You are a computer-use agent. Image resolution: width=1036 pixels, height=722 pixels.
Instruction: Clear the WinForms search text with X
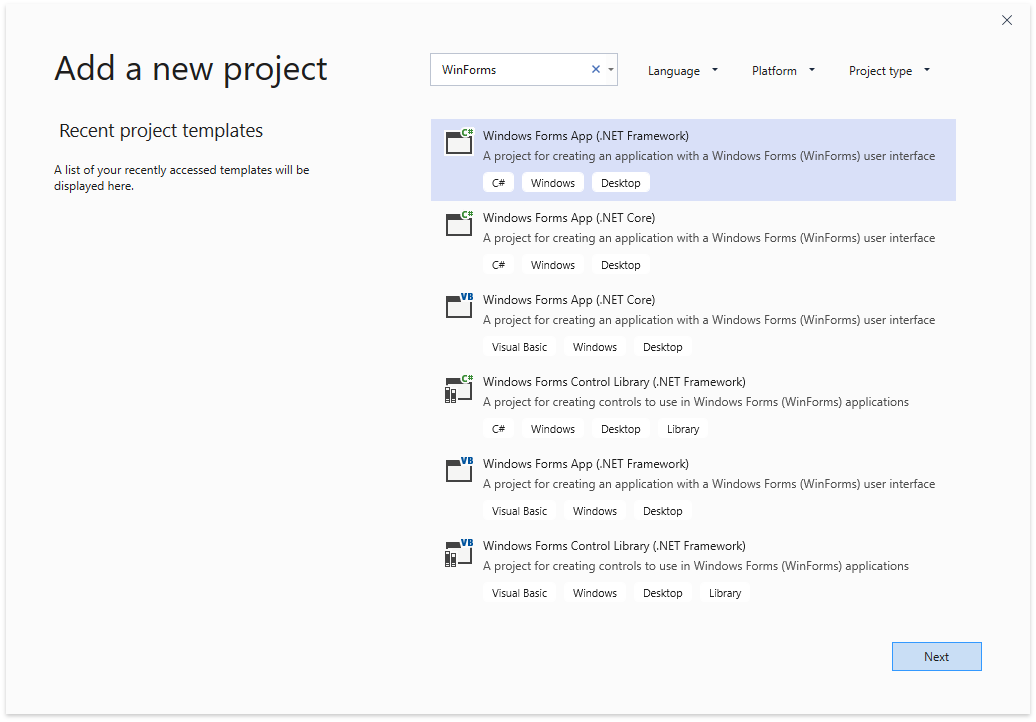tap(596, 70)
